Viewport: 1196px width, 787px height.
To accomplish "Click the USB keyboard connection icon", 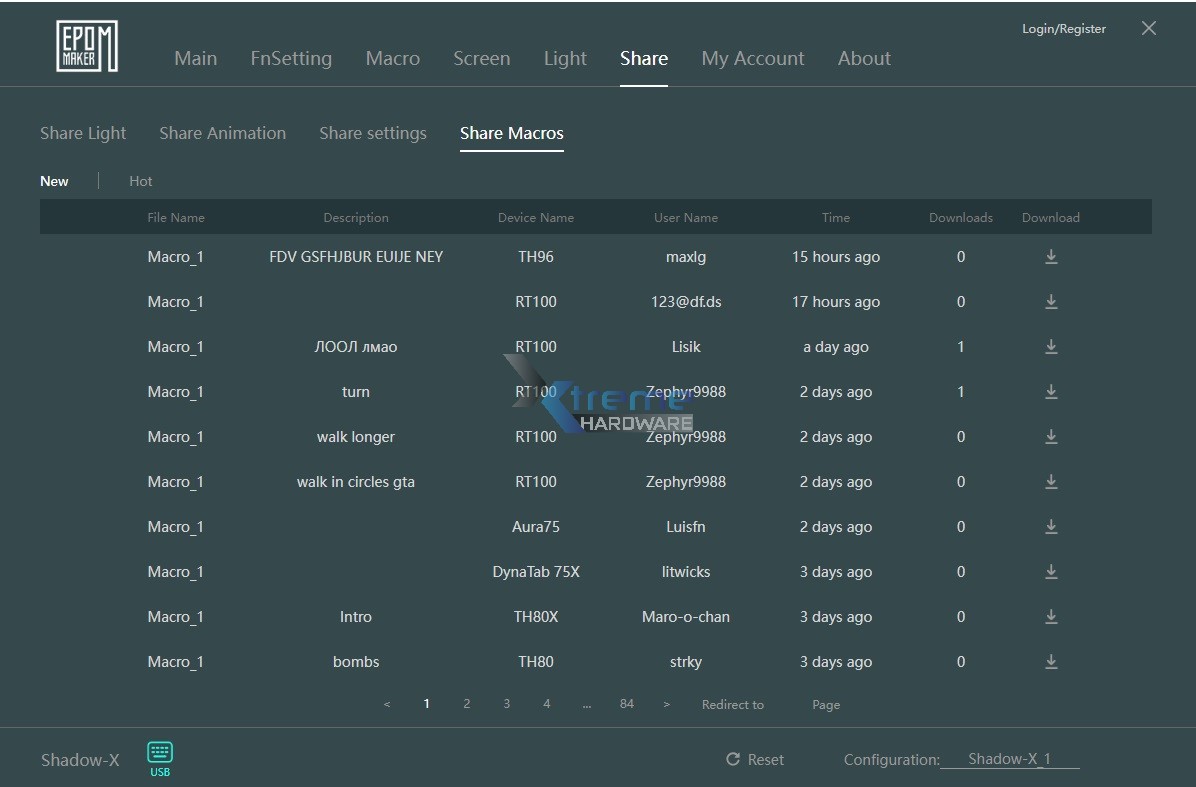I will pyautogui.click(x=160, y=757).
